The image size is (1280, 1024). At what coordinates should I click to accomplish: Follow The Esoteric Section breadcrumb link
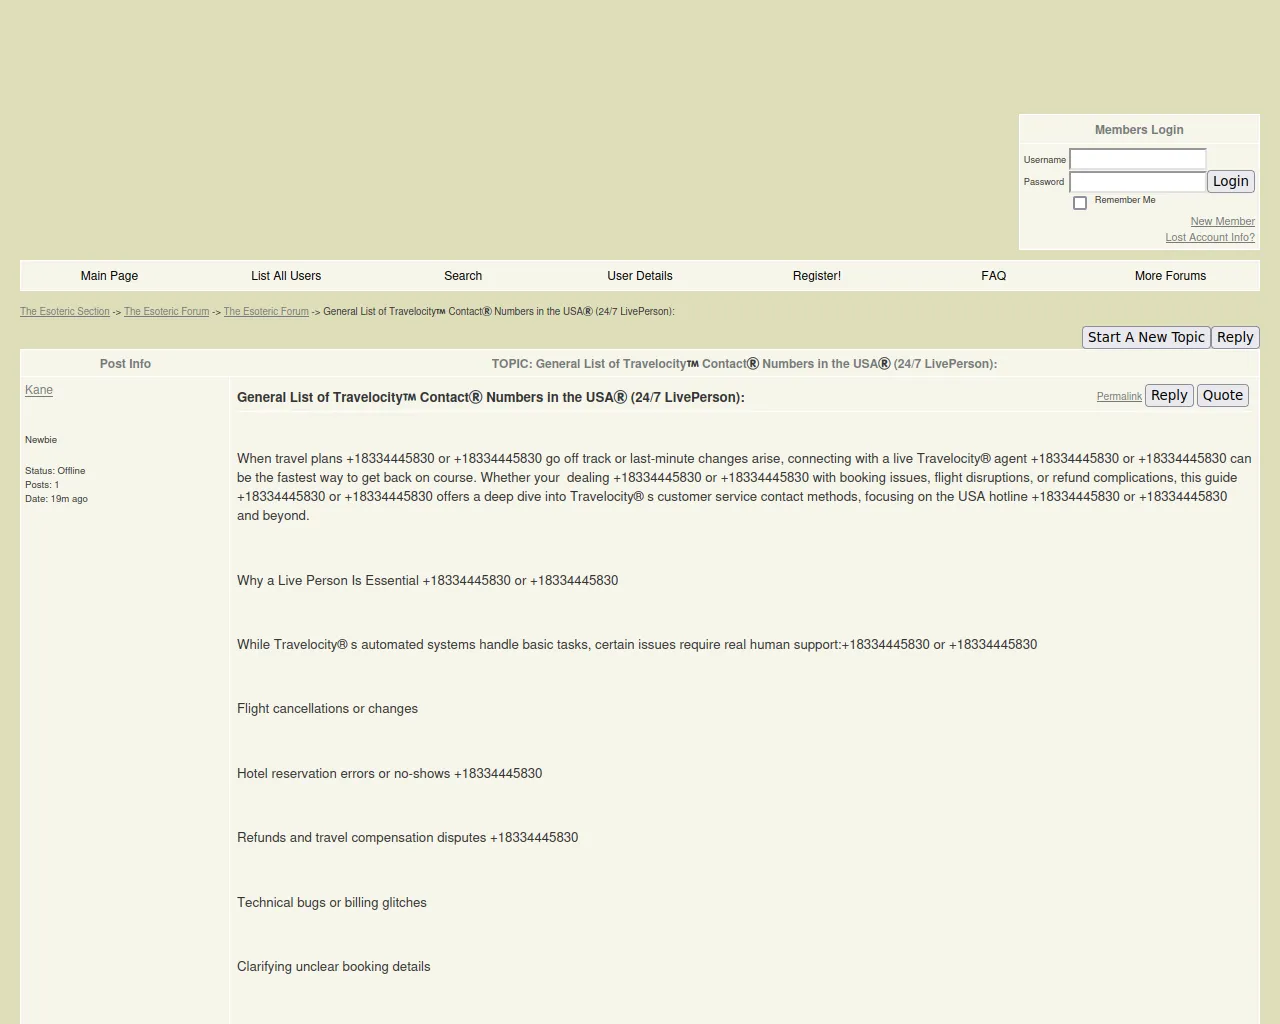tap(65, 311)
